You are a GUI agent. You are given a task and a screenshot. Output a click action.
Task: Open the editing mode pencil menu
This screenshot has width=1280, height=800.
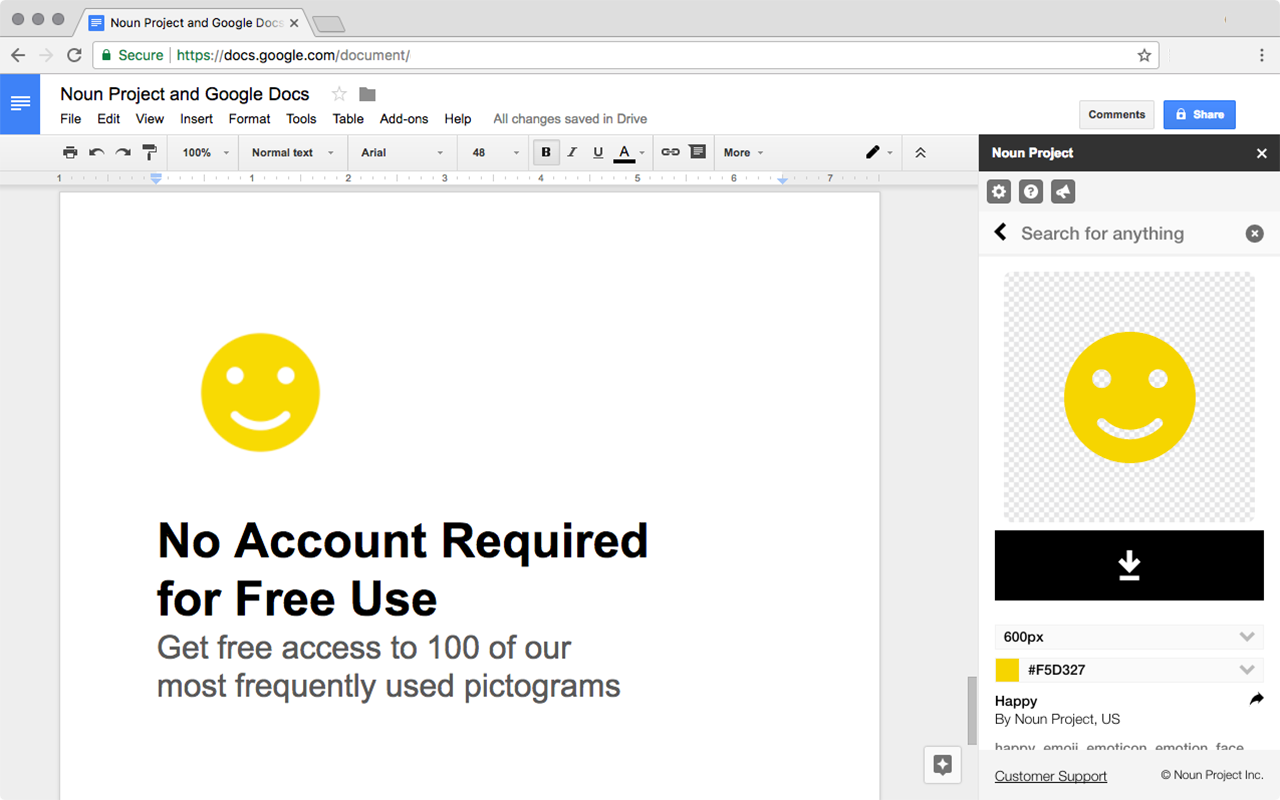pyautogui.click(x=878, y=152)
